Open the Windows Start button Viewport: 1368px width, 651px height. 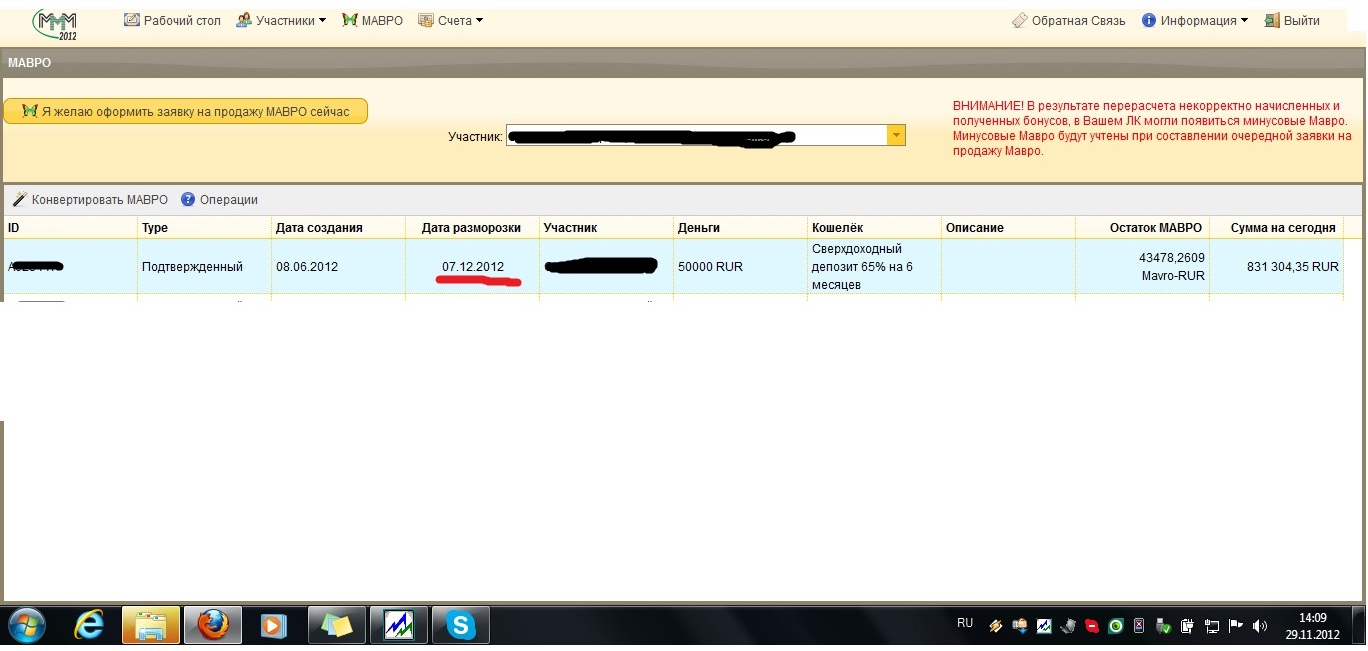click(x=26, y=626)
